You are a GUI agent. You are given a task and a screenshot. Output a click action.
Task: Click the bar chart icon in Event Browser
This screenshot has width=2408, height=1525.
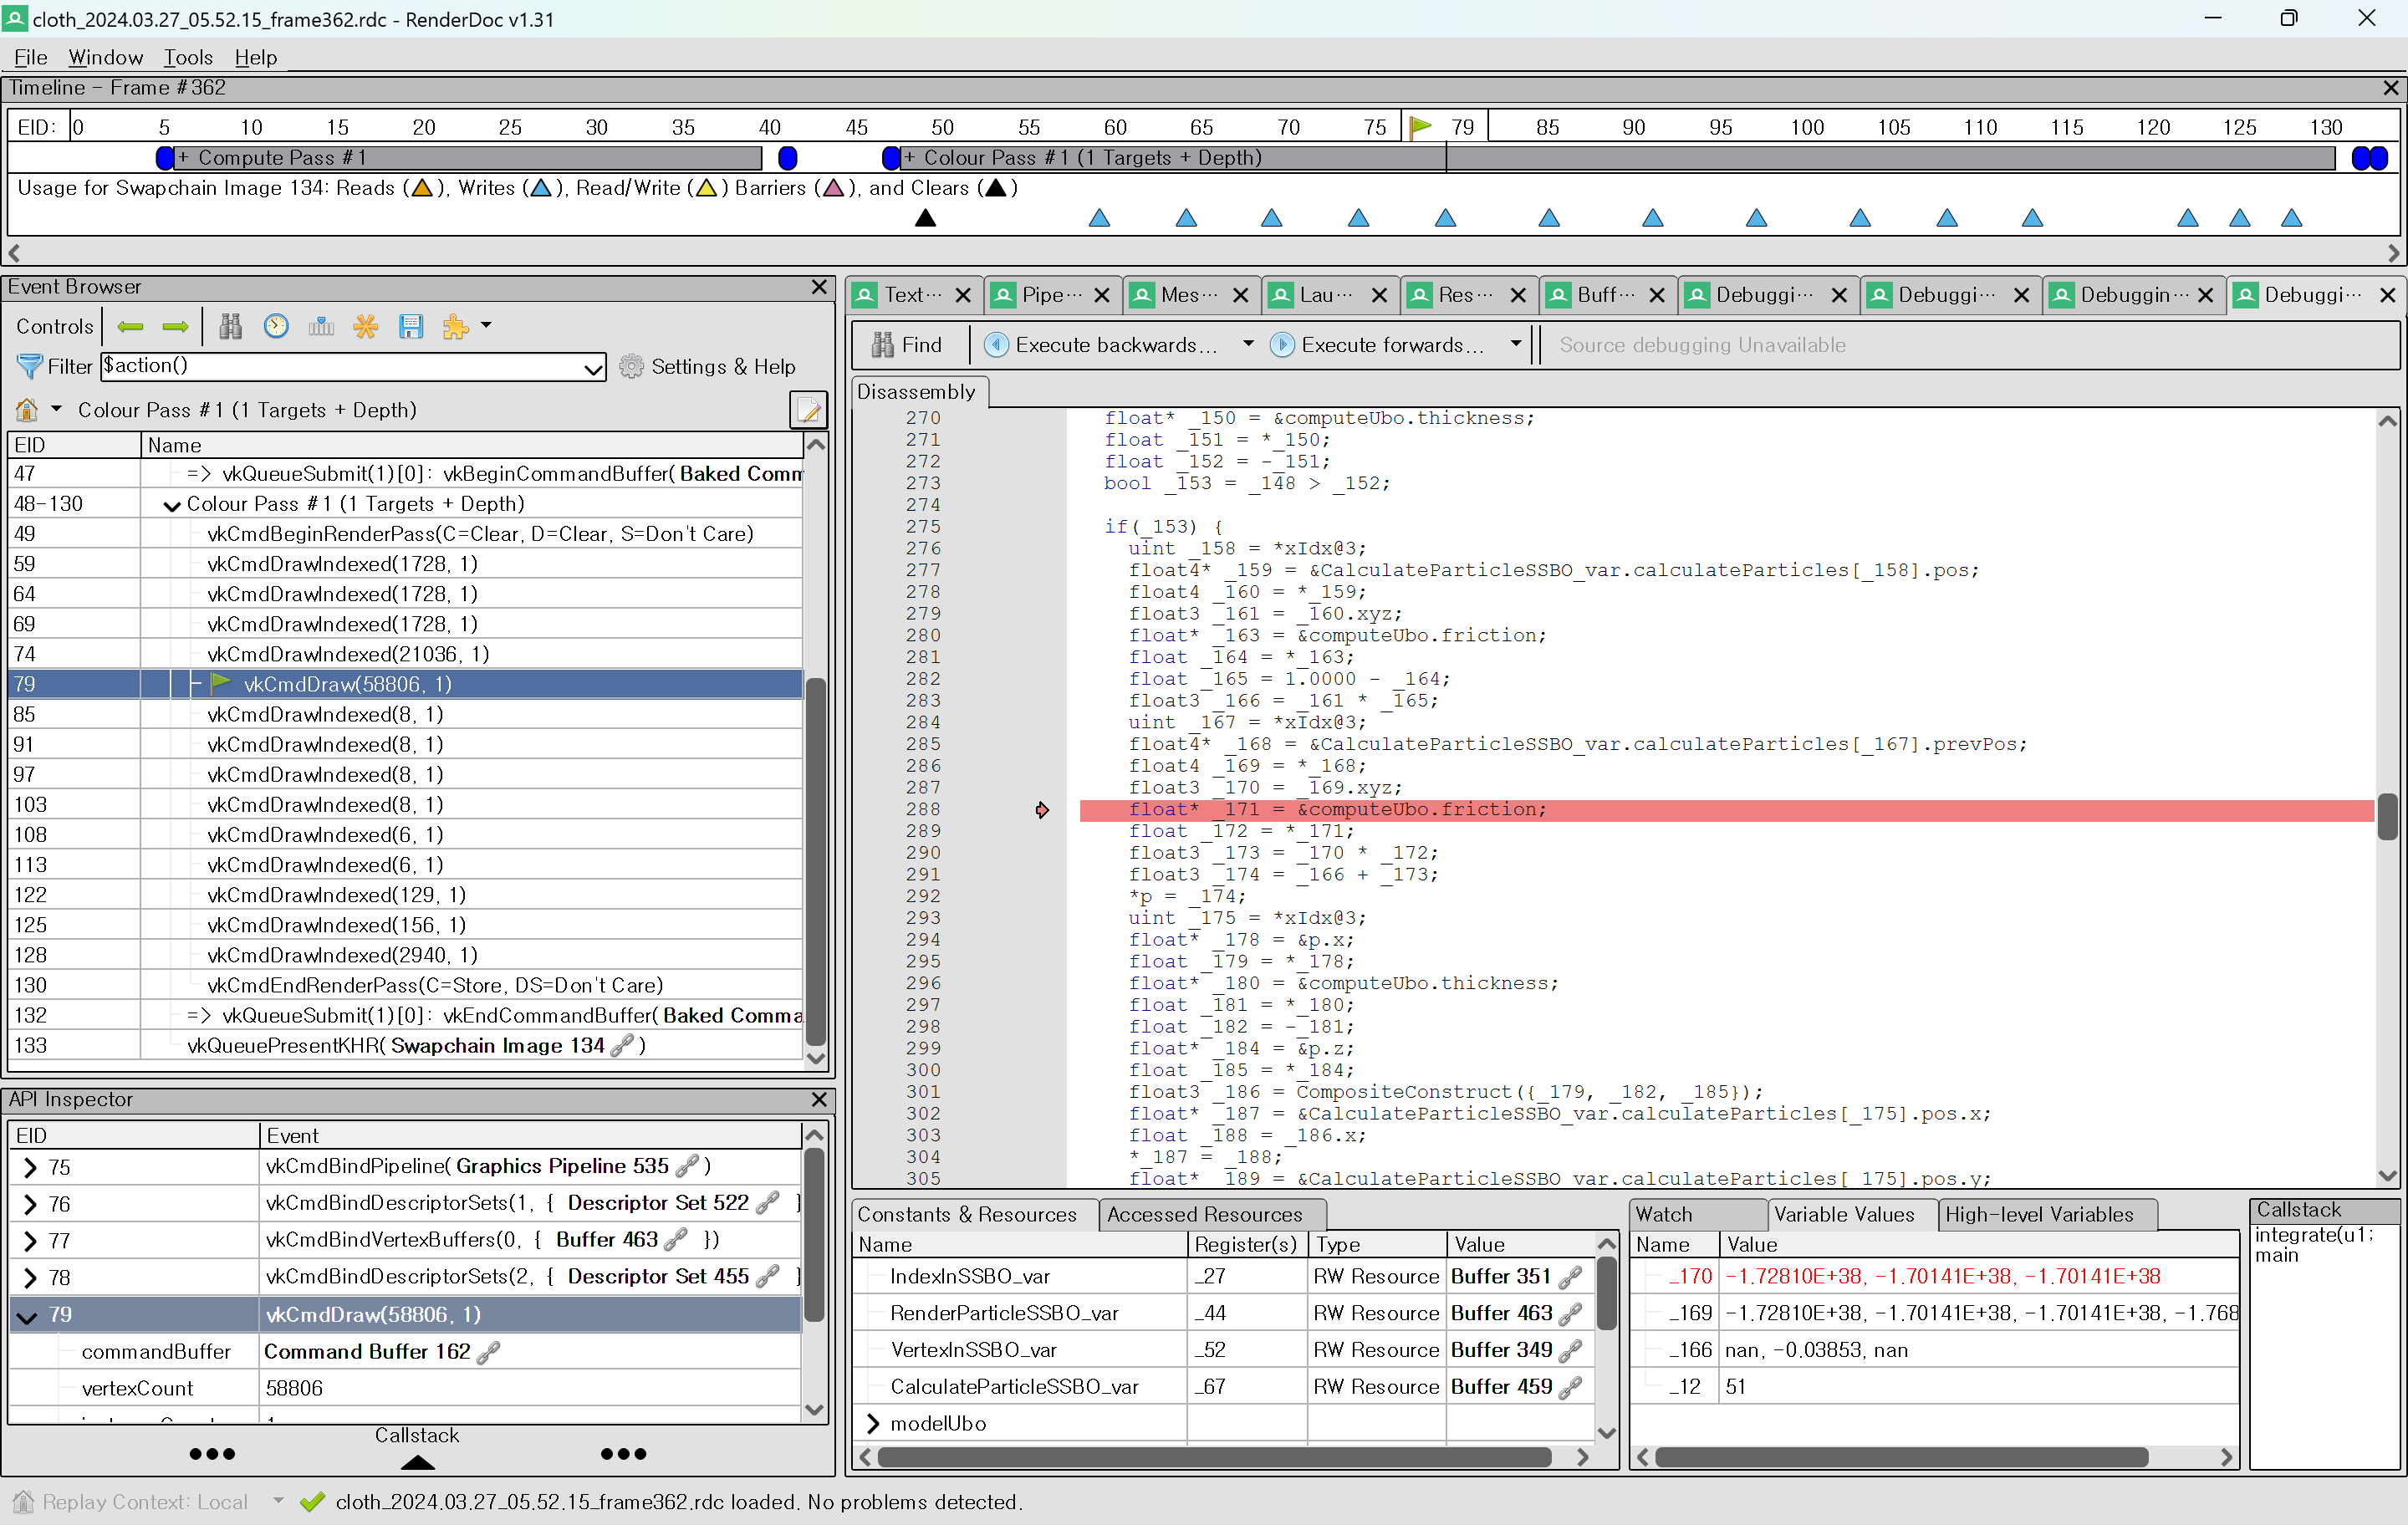tap(321, 326)
